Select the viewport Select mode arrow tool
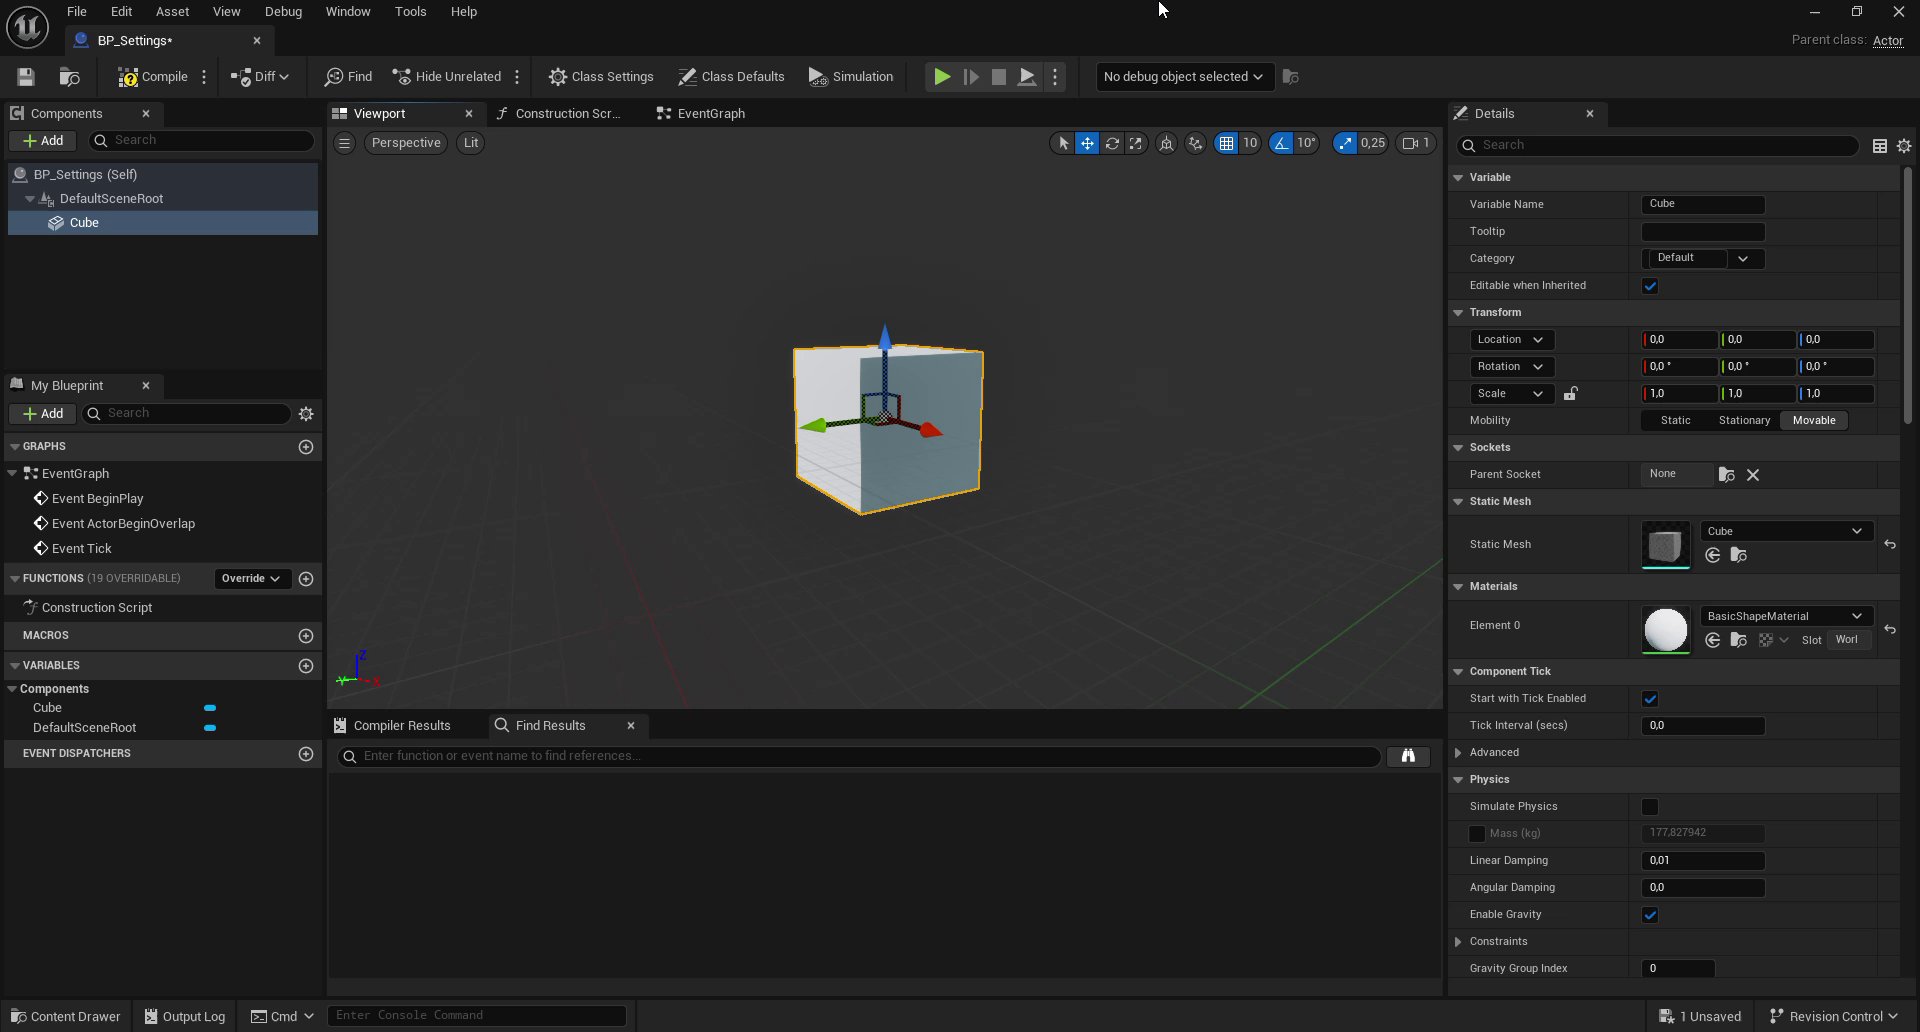This screenshot has height=1032, width=1920. 1063,143
